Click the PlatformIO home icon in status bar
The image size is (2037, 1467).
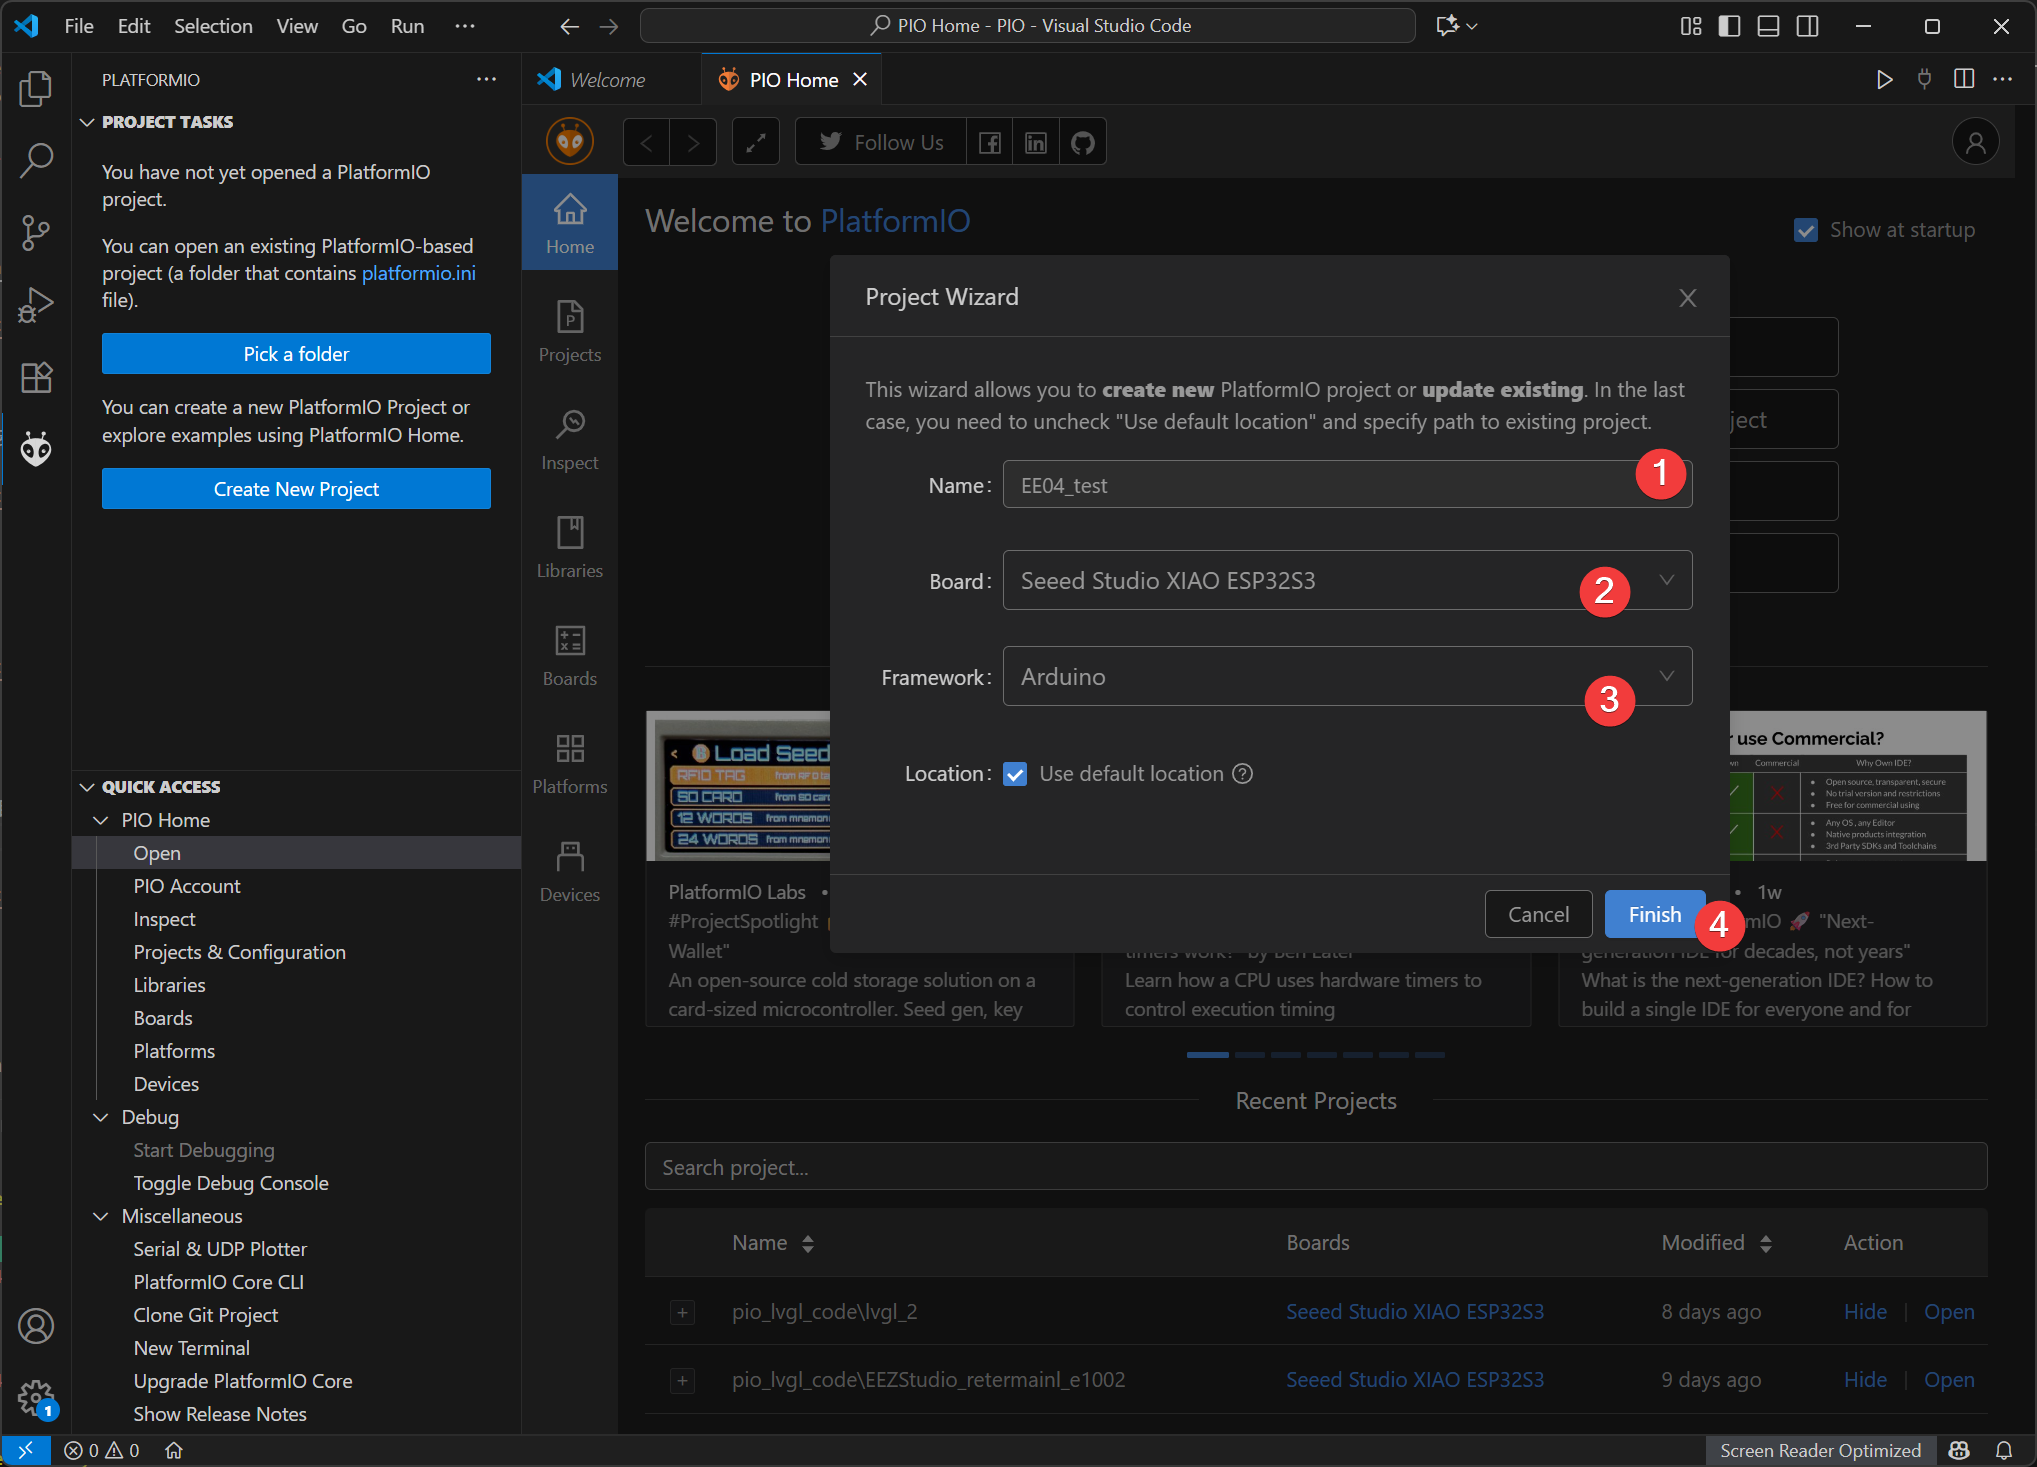174,1450
